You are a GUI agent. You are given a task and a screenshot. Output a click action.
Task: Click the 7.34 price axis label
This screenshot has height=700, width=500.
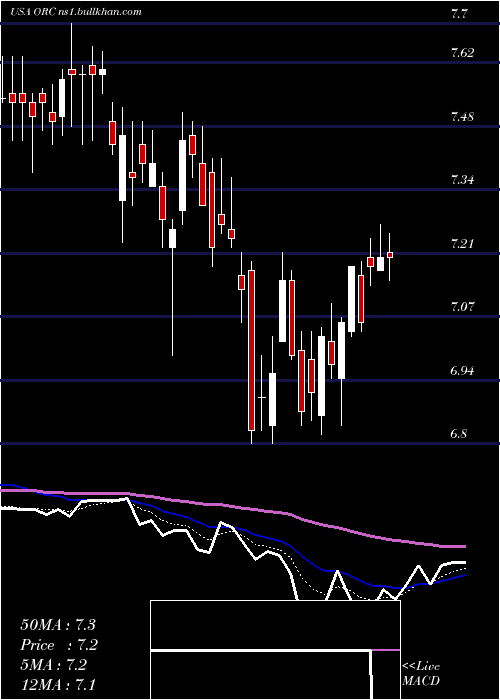(462, 180)
